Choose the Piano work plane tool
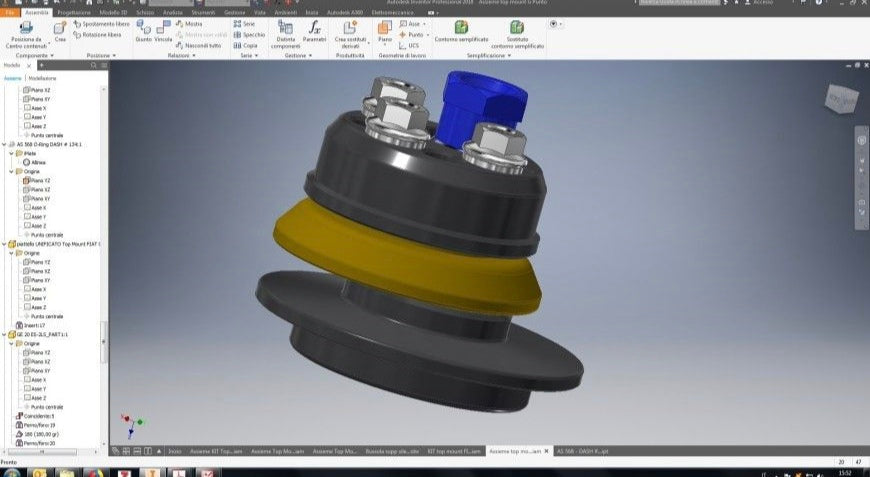Viewport: 870px width, 477px height. 385,31
